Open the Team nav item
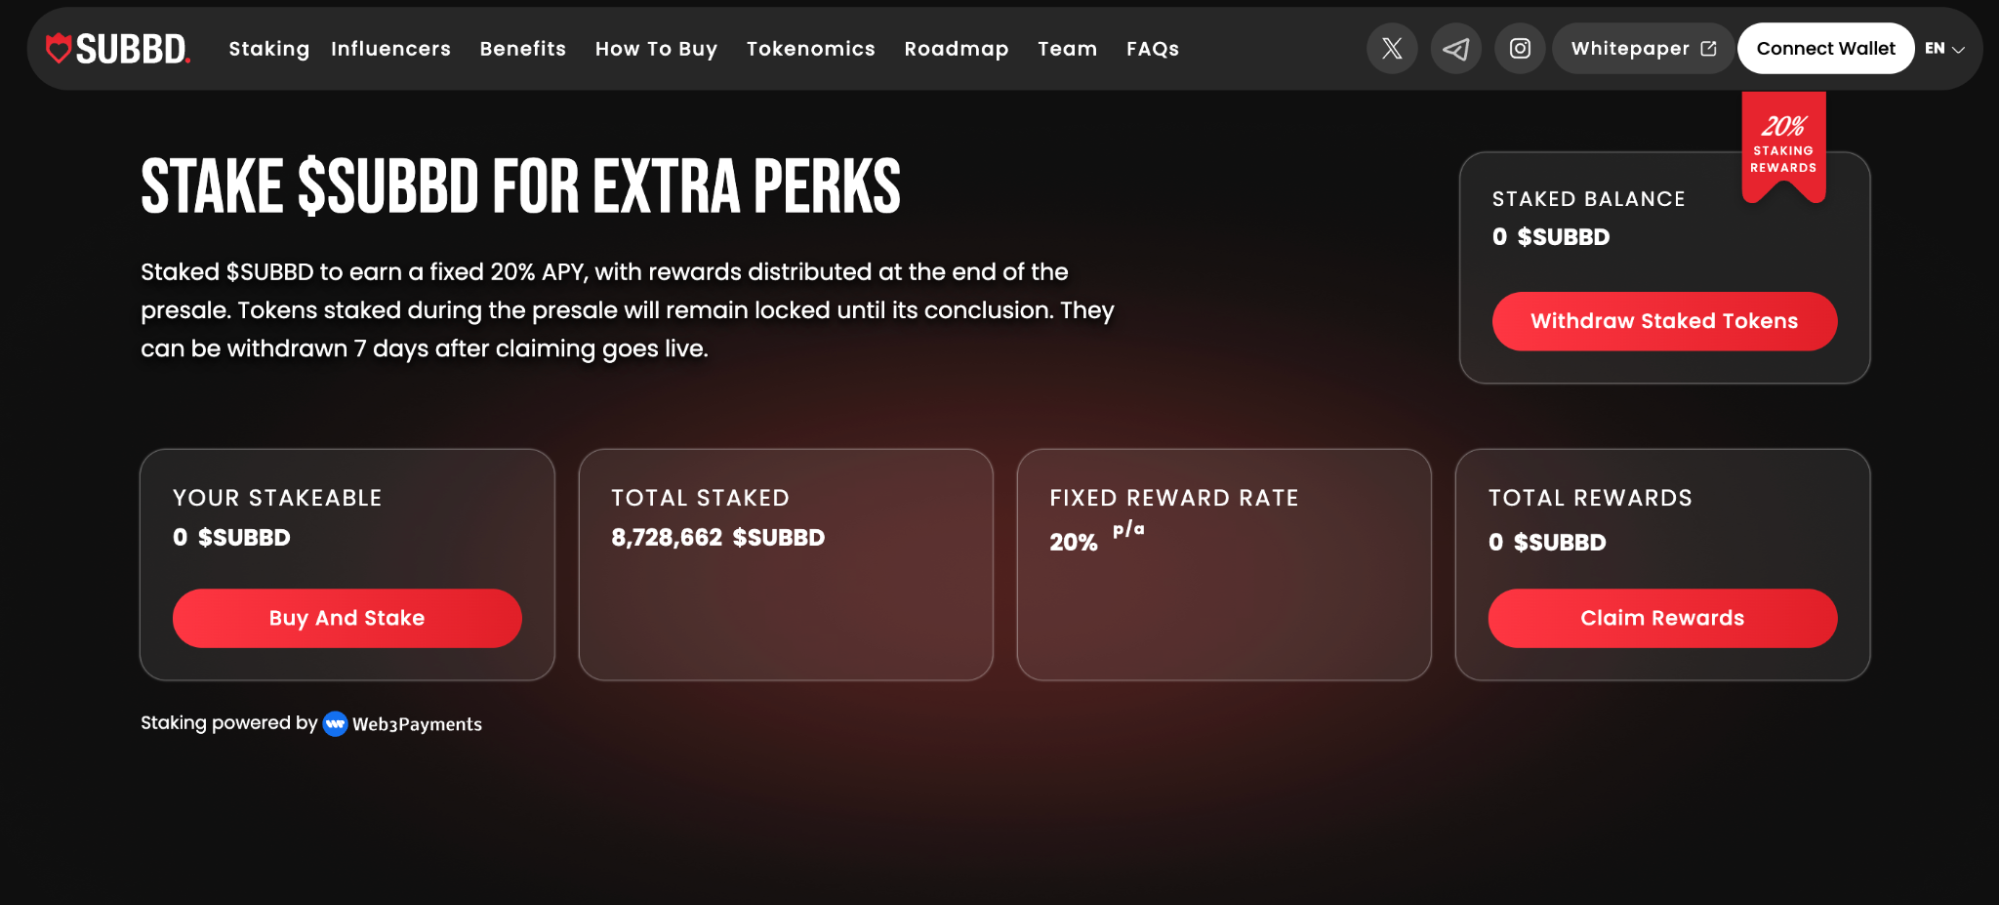Screen dimensions: 1999x905 click(1067, 48)
